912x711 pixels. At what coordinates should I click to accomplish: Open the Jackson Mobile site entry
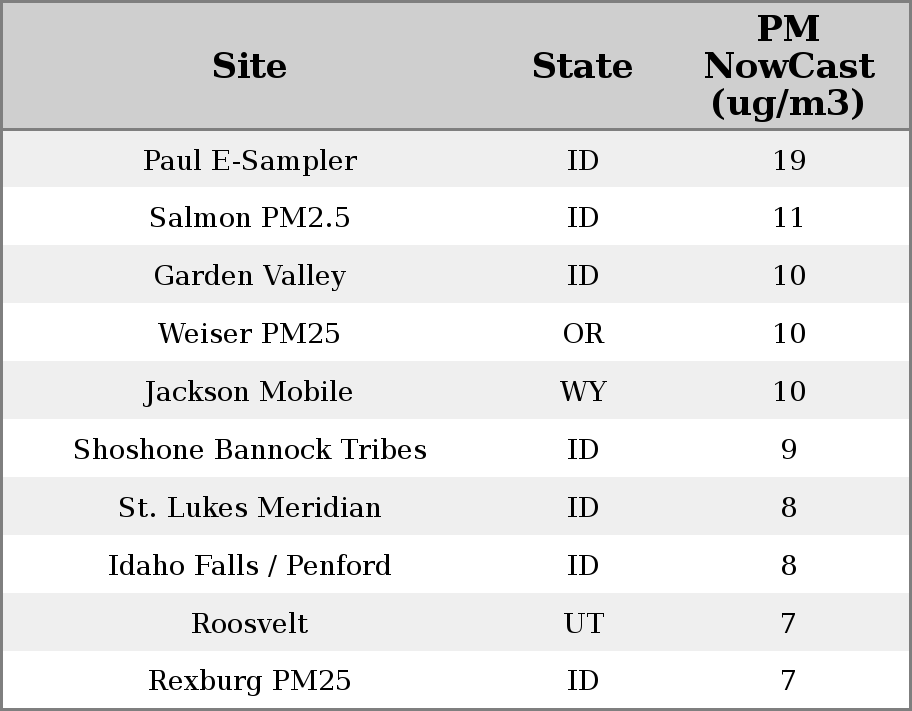coord(249,392)
